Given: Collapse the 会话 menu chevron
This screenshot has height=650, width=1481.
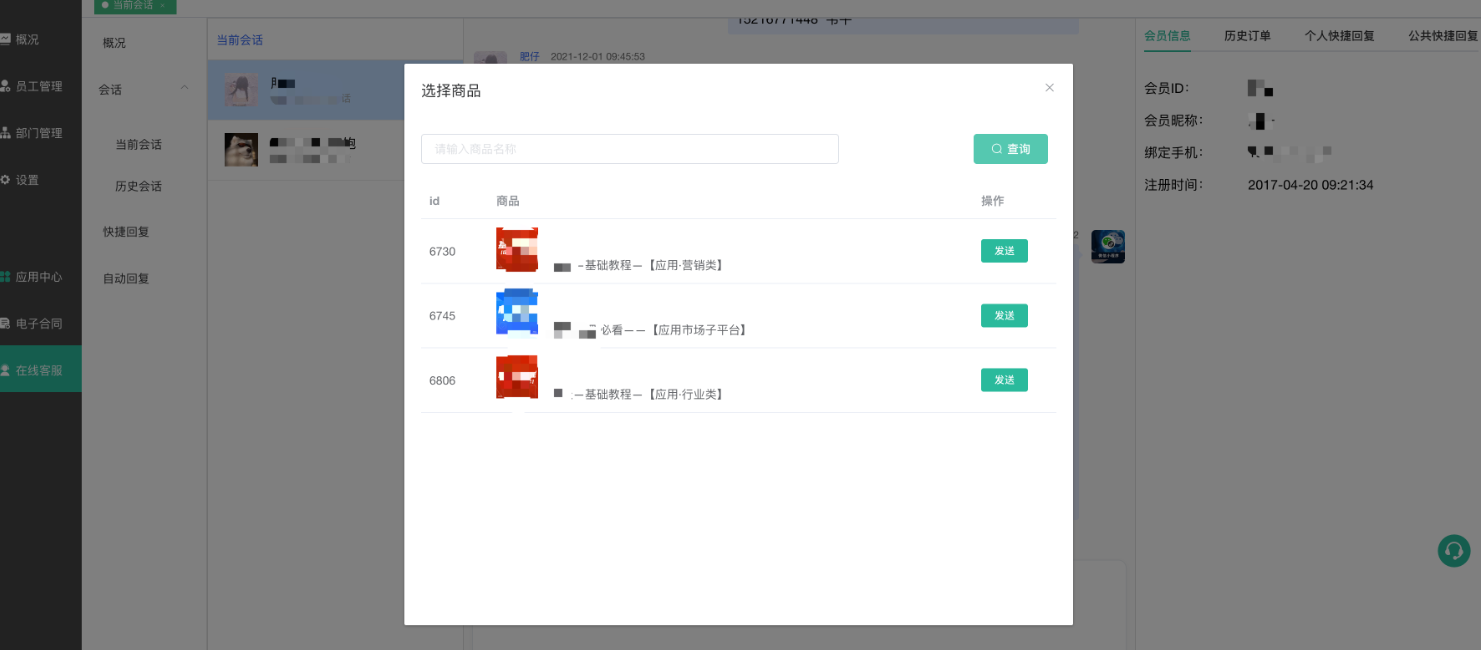Looking at the screenshot, I should [x=184, y=89].
